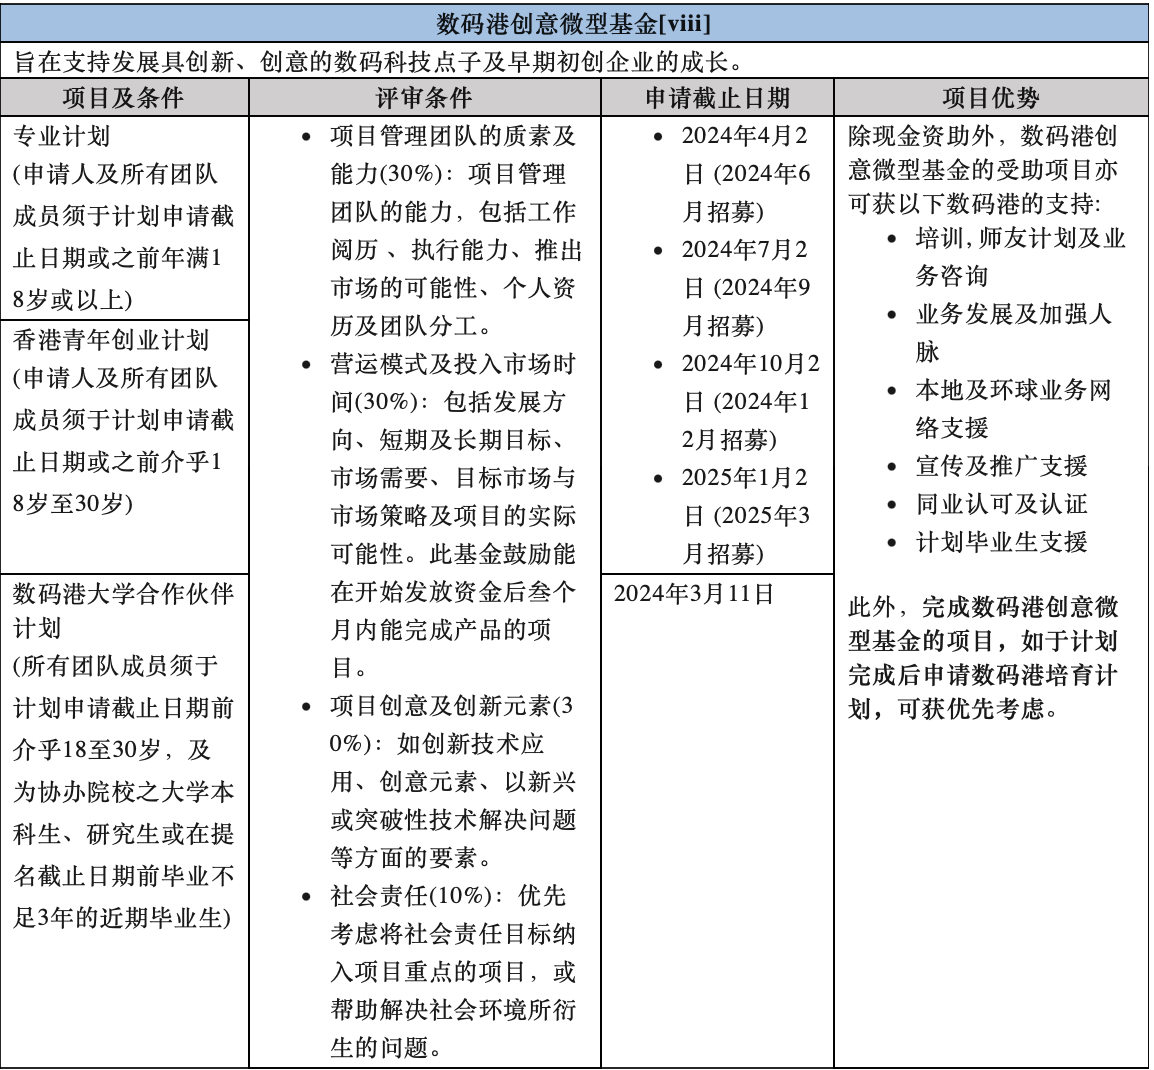Click the text 可获优先考虑
This screenshot has width=1154, height=1070.
pyautogui.click(x=971, y=709)
